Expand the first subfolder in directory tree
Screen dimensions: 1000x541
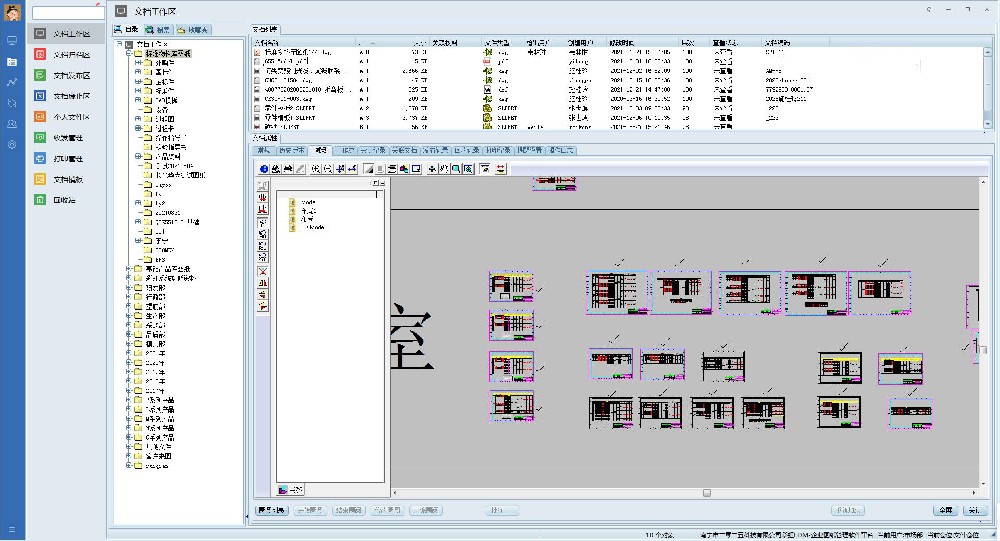[139, 62]
